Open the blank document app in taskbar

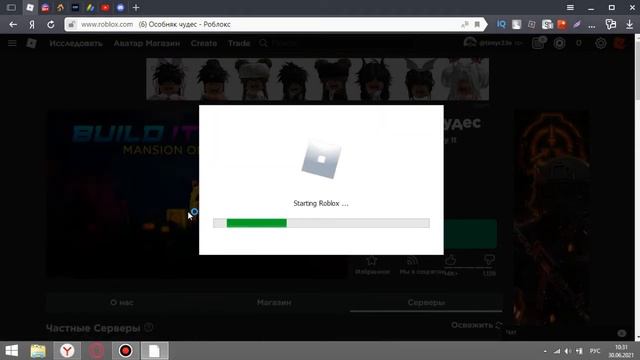(154, 351)
